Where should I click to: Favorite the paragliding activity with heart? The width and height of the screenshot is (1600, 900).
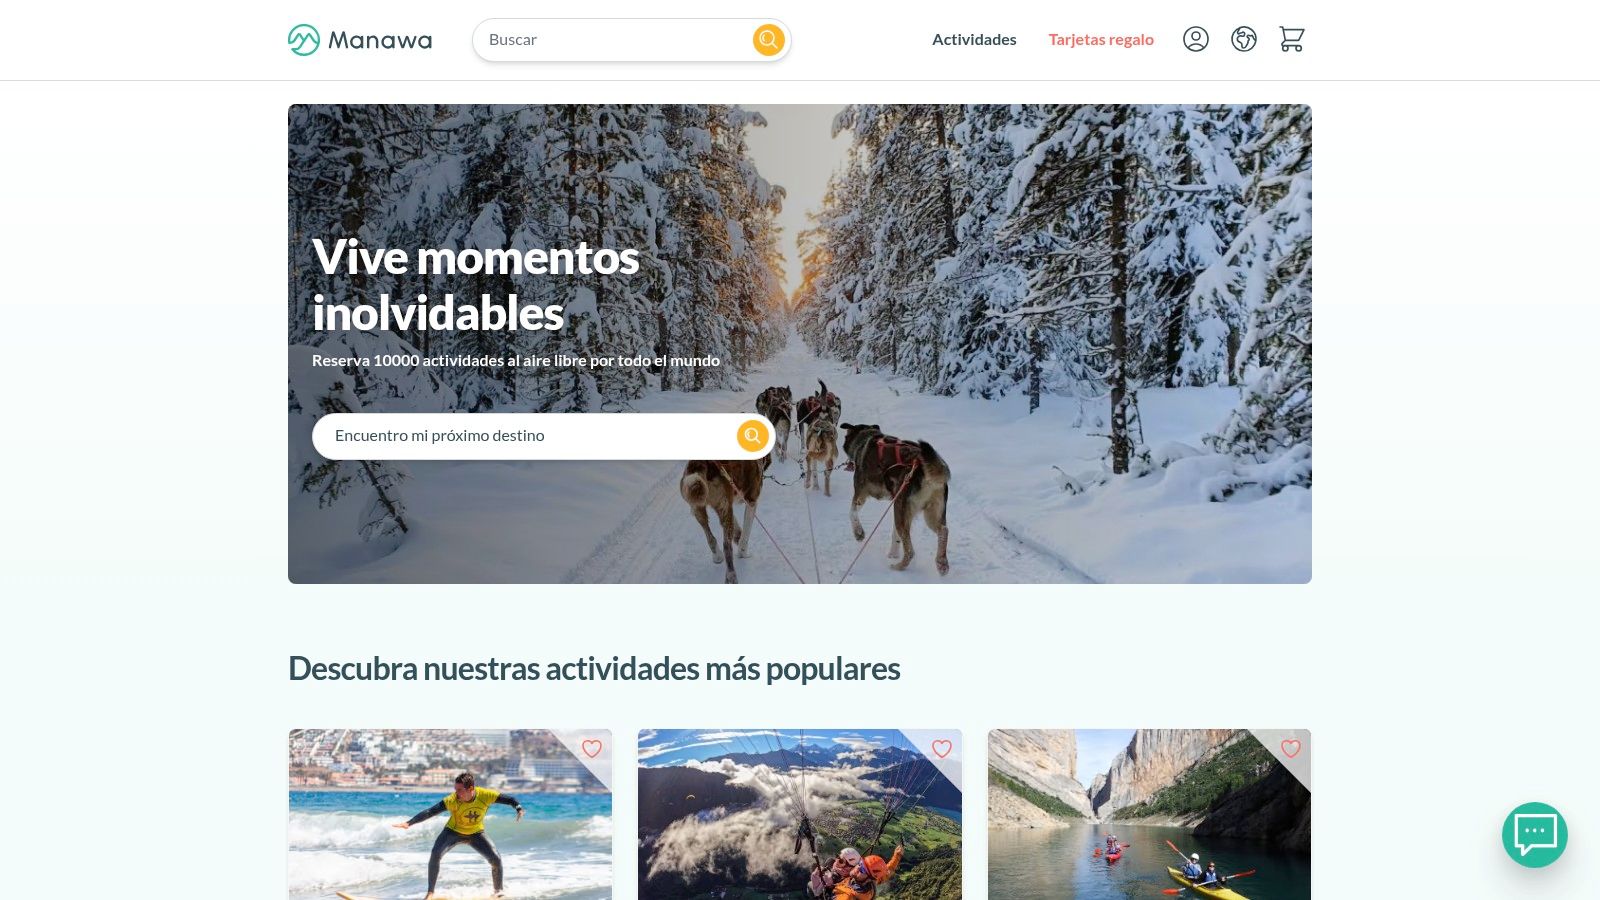pyautogui.click(x=942, y=749)
